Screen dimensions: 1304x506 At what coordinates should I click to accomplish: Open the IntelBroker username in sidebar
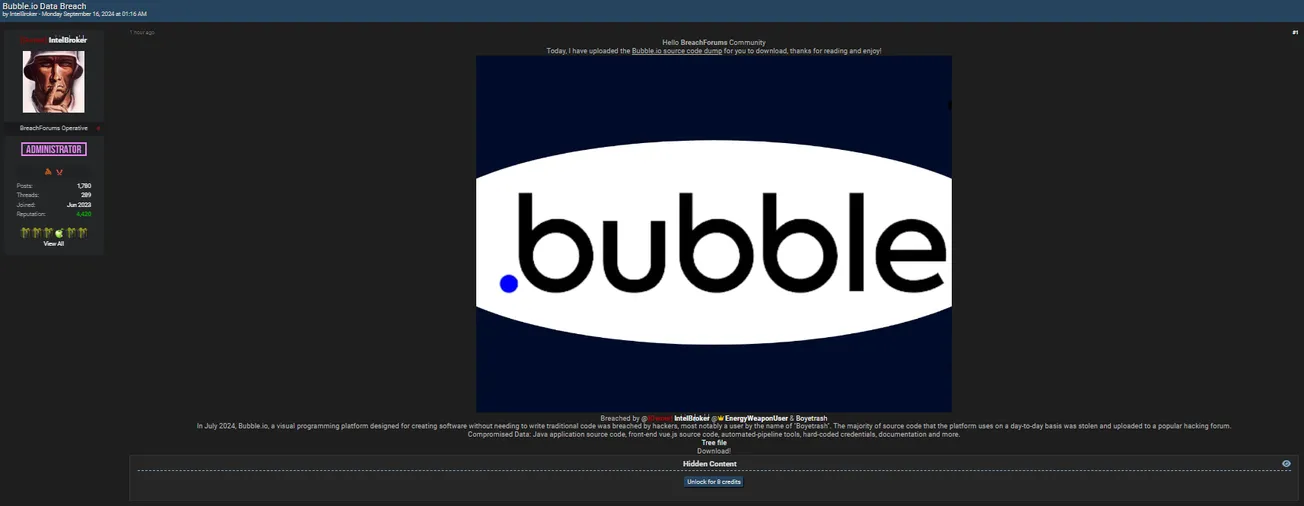click(x=67, y=40)
